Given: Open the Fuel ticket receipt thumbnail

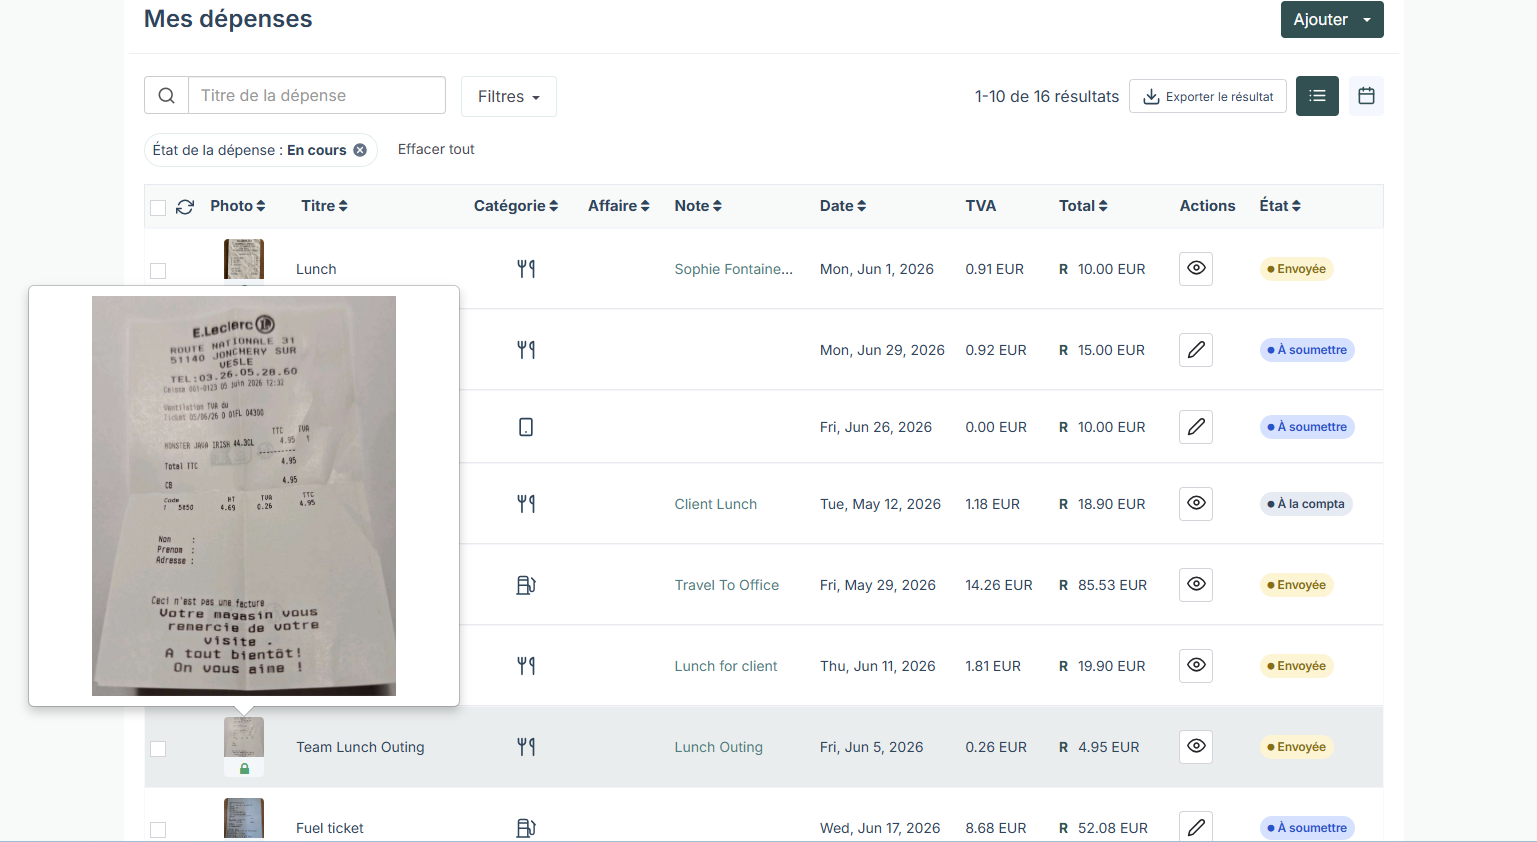Looking at the screenshot, I should pos(244,818).
